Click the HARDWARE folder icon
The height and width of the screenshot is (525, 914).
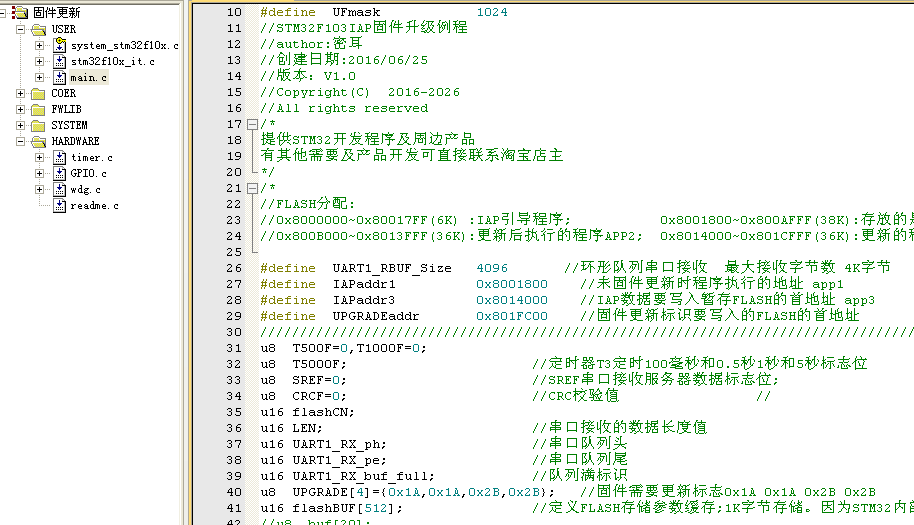(x=38, y=142)
